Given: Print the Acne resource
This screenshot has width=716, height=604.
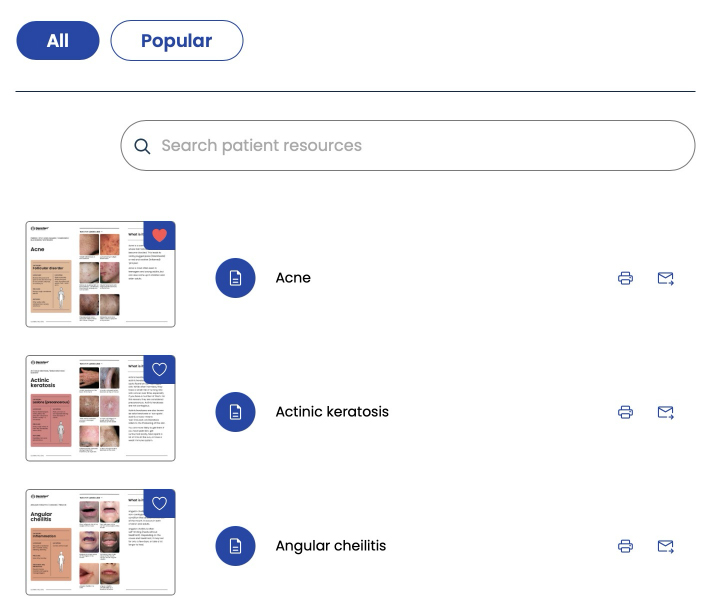Looking at the screenshot, I should [x=625, y=278].
